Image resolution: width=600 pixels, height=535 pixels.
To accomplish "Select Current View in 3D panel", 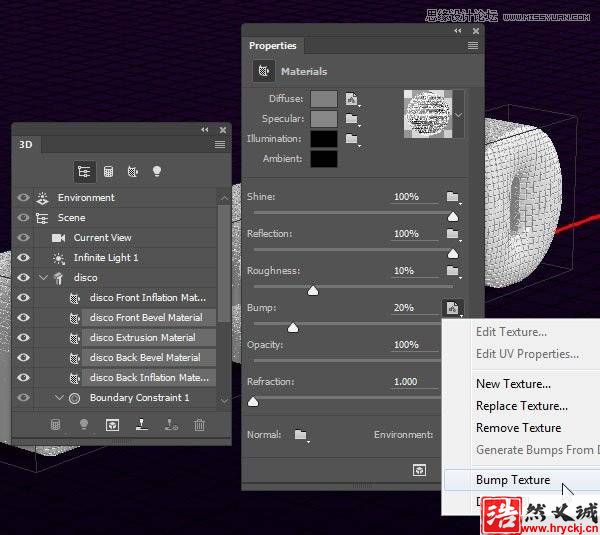I will click(103, 238).
